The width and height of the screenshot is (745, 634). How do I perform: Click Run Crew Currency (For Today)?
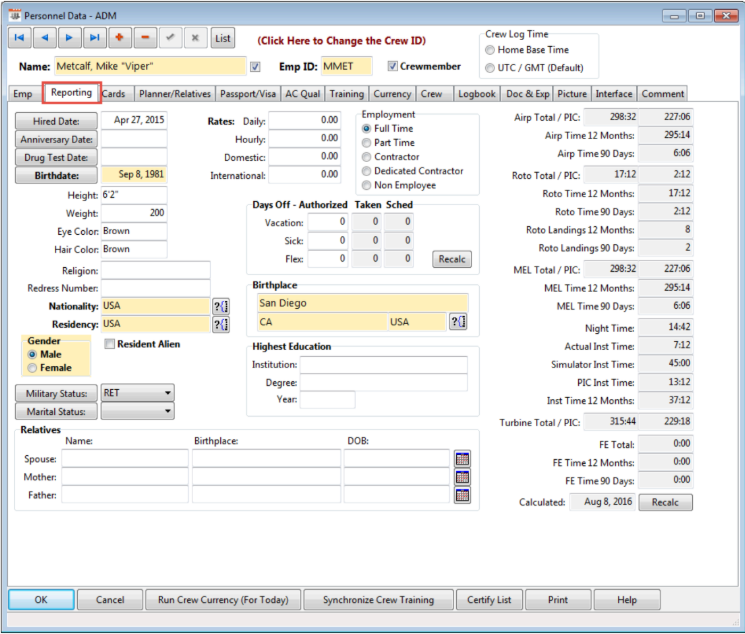click(x=223, y=600)
